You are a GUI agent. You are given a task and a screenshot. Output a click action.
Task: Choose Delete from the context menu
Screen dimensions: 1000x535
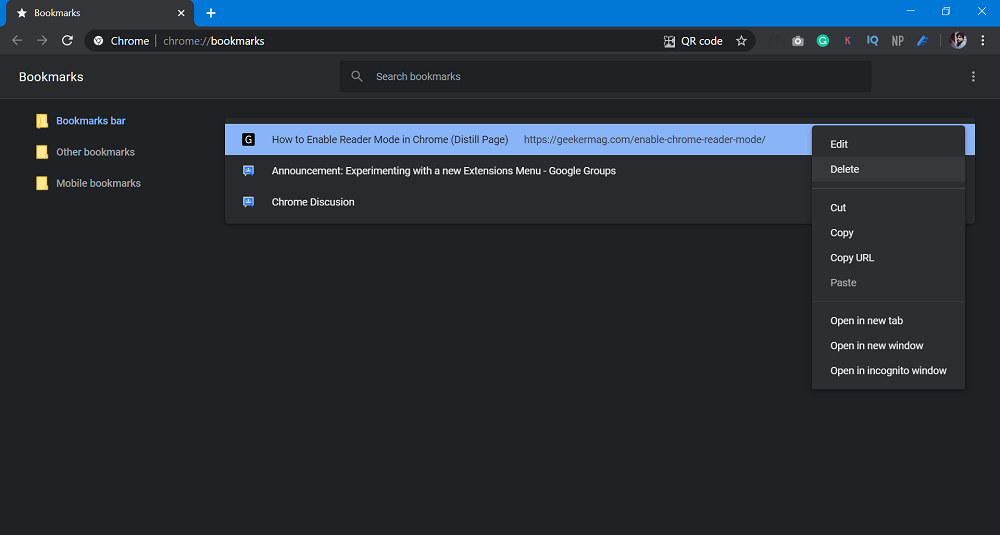click(888, 169)
